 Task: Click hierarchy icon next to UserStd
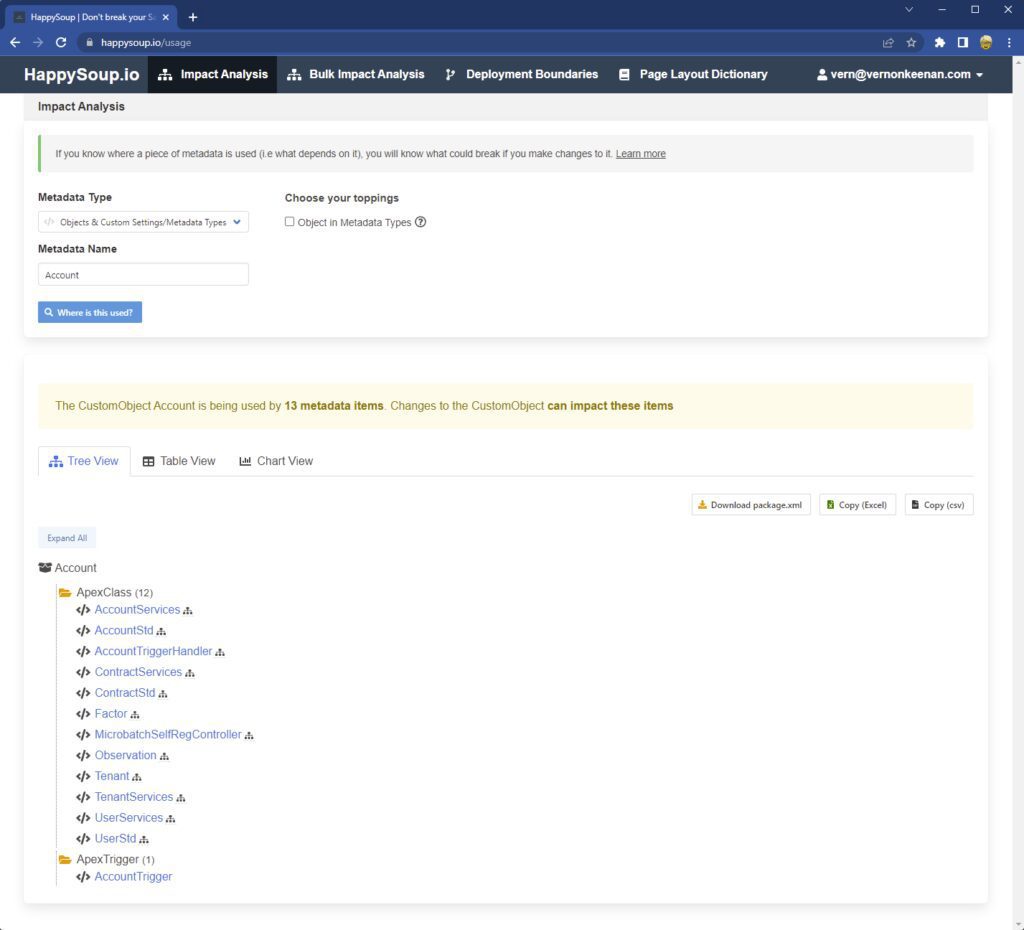tap(144, 840)
